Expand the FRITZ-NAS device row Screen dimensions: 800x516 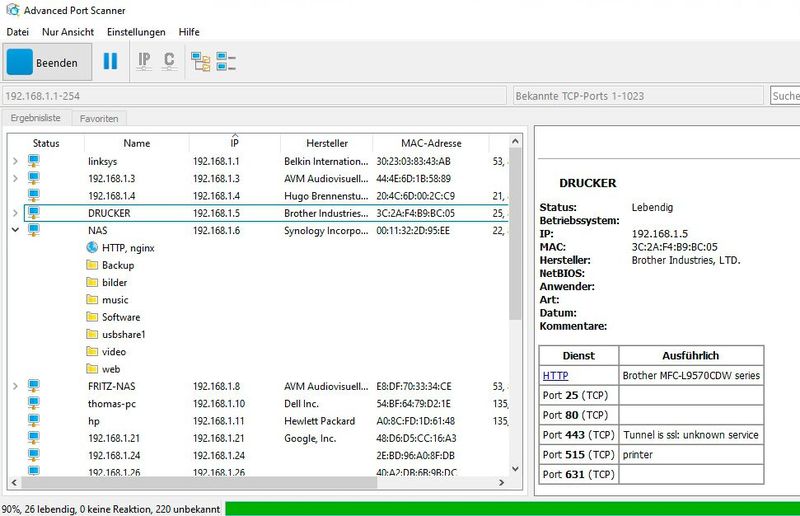(15, 386)
